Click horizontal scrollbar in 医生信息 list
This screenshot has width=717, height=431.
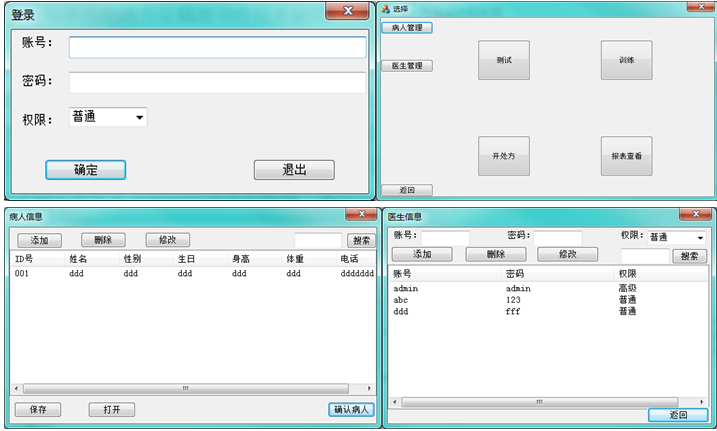540,402
